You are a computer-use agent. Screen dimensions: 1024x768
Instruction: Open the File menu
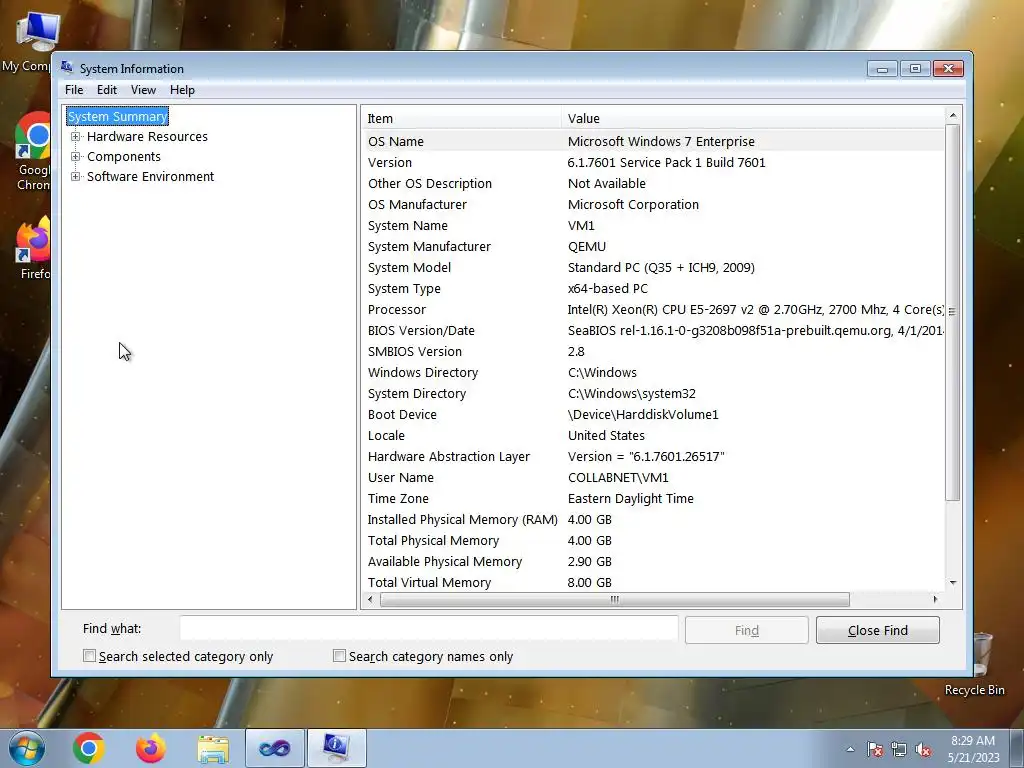pos(74,90)
